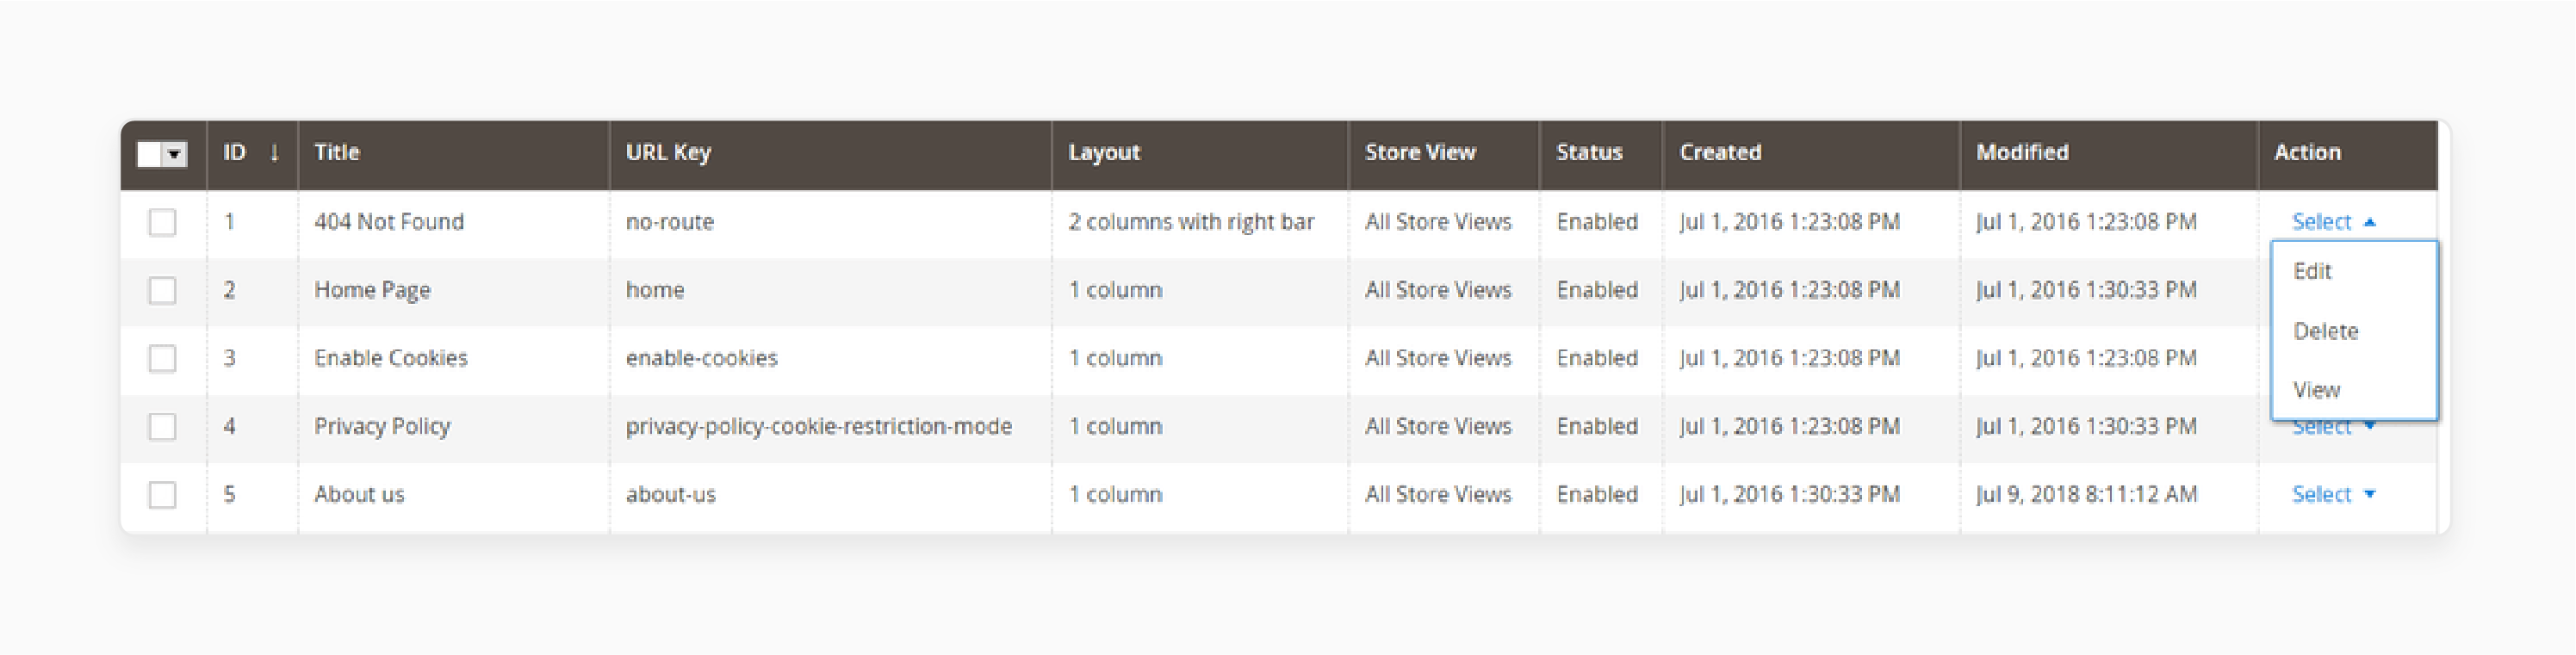Check the About us row checkbox

[162, 494]
